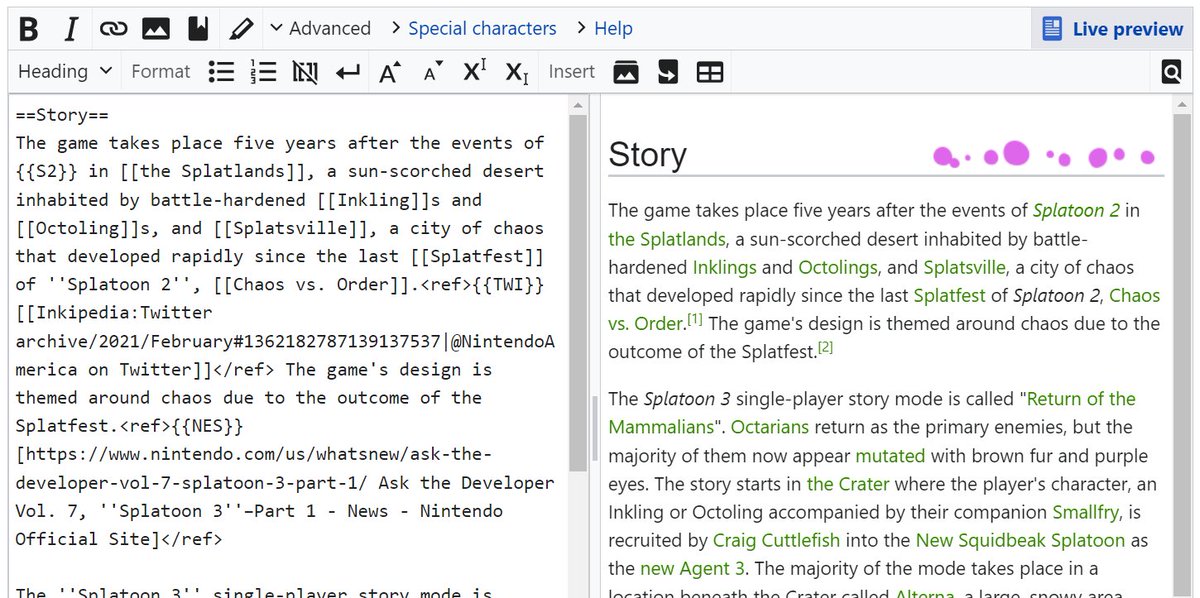Open the Octolings link

(838, 267)
